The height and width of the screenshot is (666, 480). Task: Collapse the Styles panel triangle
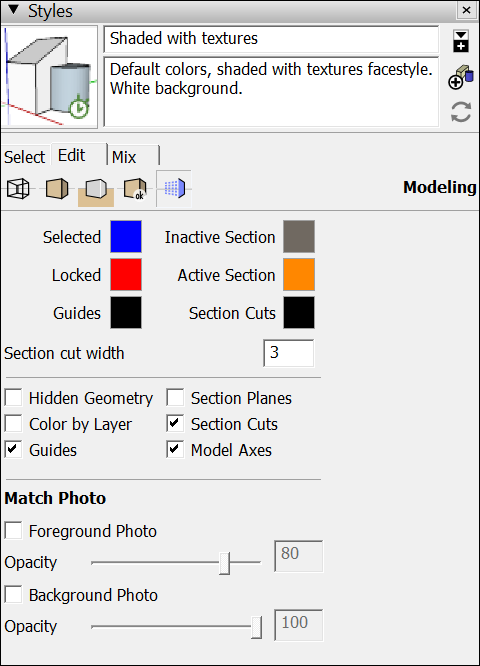pyautogui.click(x=14, y=10)
